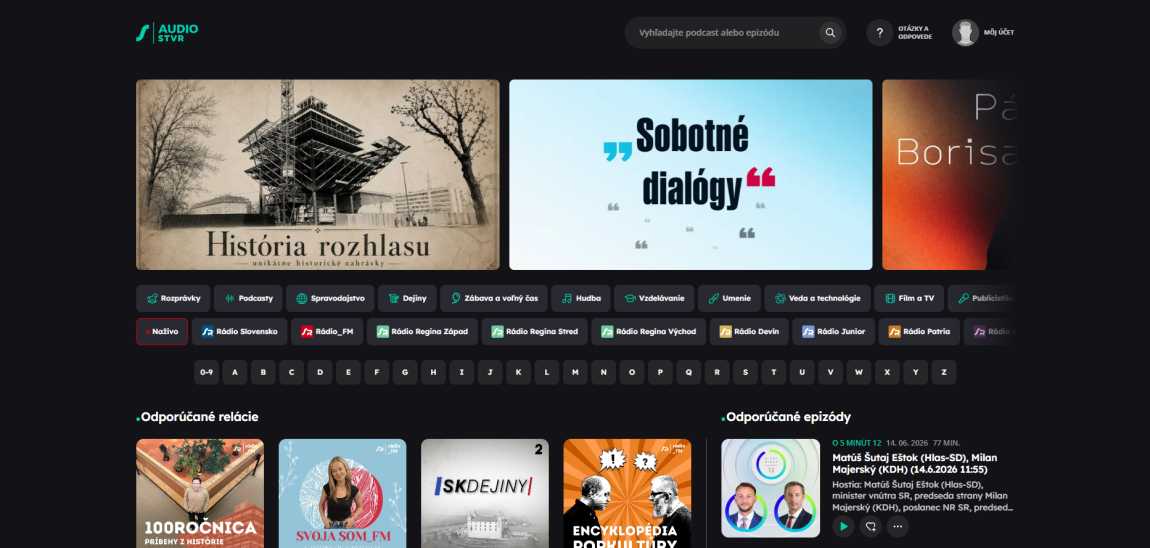
Task: Open the História rozhlasu banner
Action: pos(318,175)
